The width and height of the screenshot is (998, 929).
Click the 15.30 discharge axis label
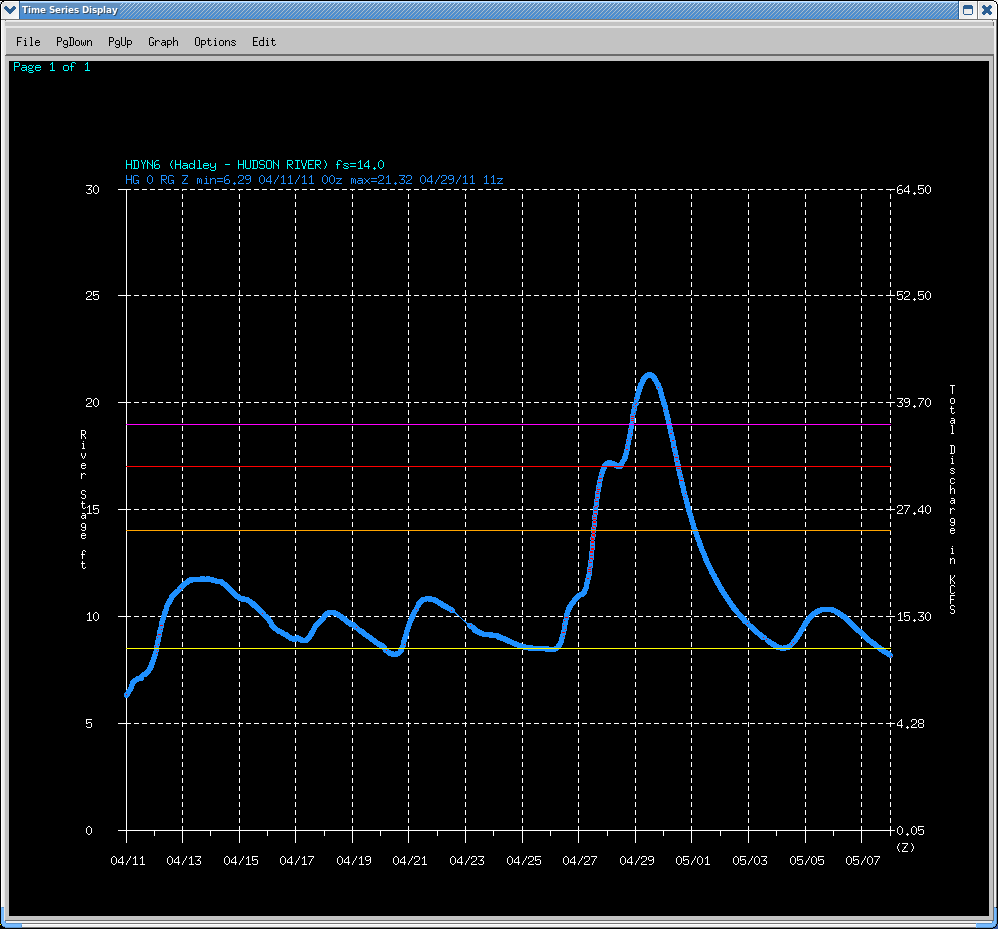click(913, 616)
